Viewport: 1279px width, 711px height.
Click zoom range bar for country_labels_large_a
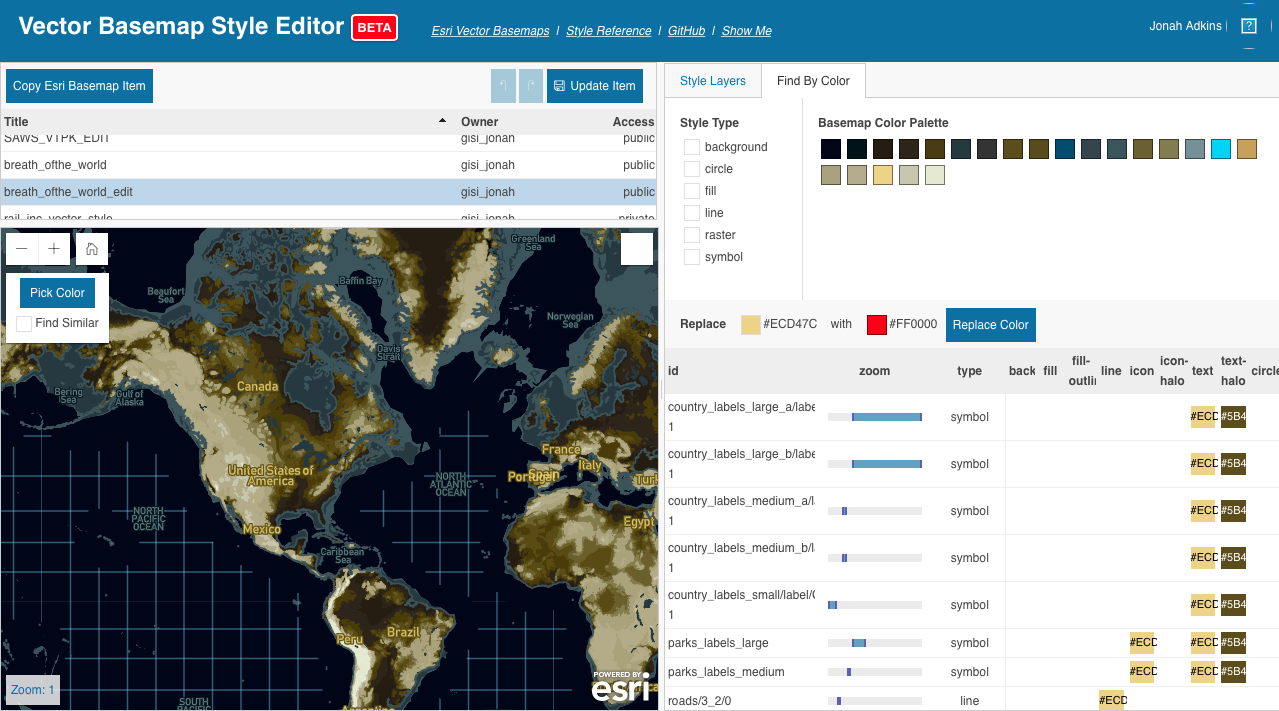coord(875,417)
